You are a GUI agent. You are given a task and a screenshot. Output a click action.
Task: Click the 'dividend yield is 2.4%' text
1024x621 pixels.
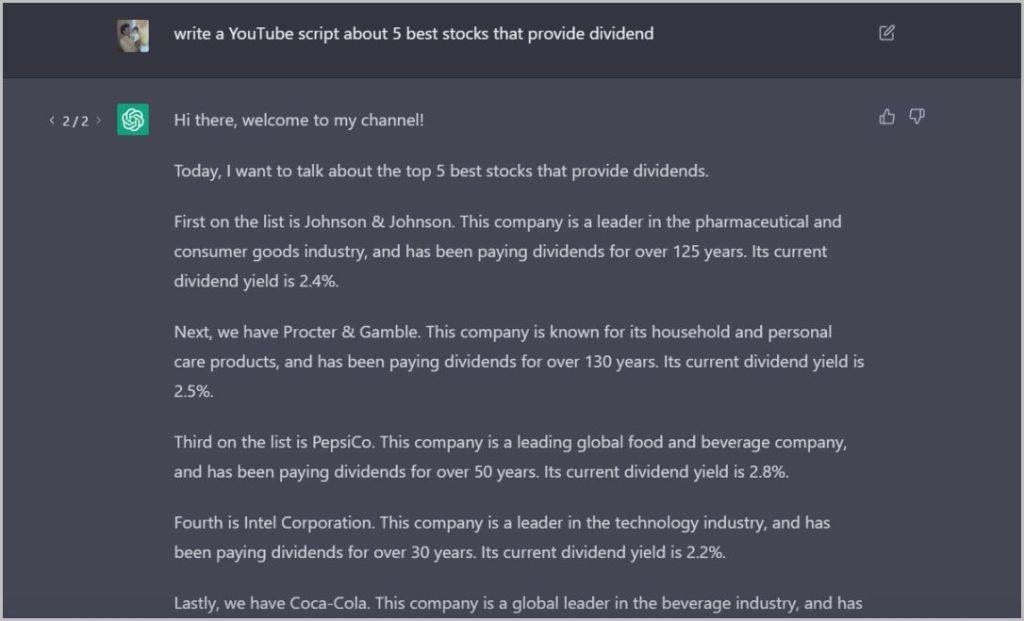click(256, 281)
